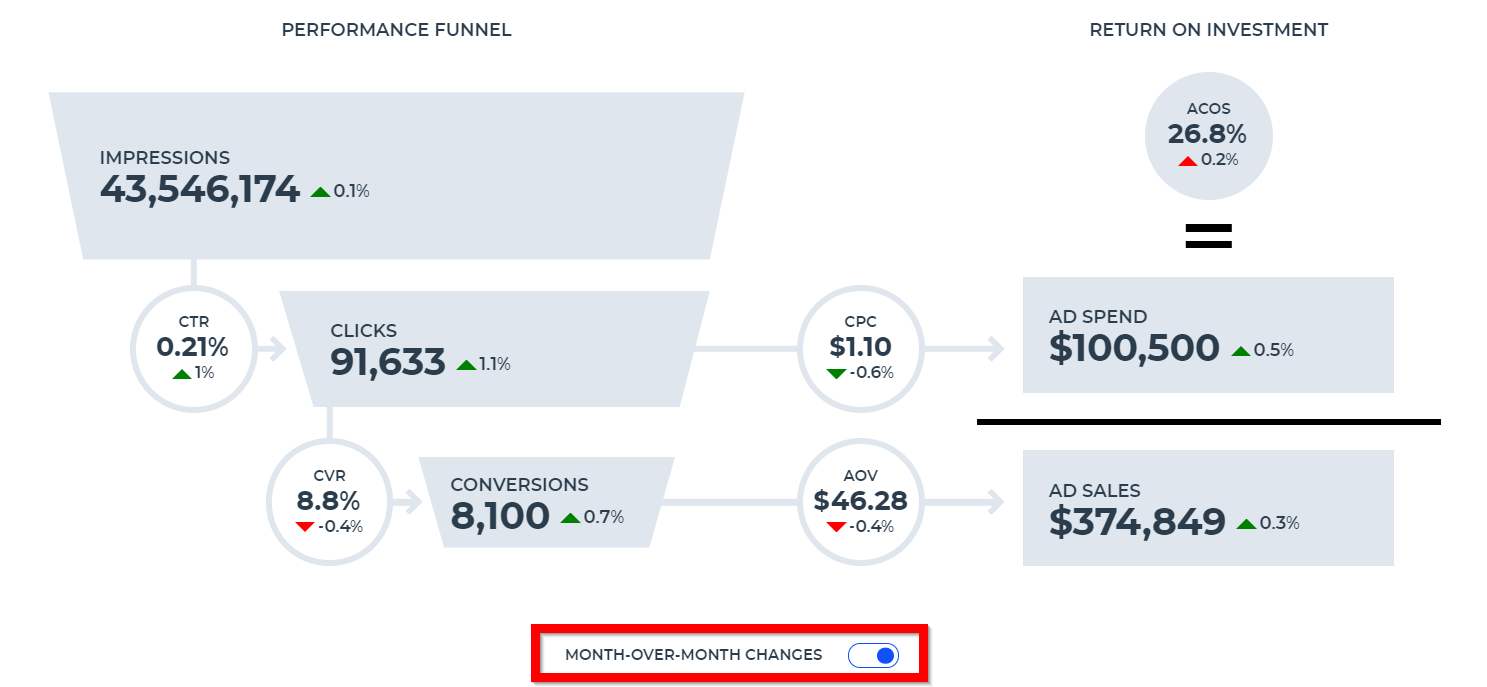Open the Return On Investment section
This screenshot has height=687, width=1487.
pos(1208,29)
